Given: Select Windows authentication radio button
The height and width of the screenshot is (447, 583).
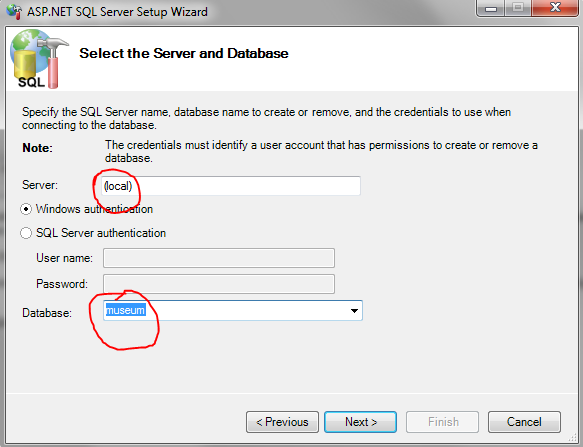Looking at the screenshot, I should click(x=26, y=209).
